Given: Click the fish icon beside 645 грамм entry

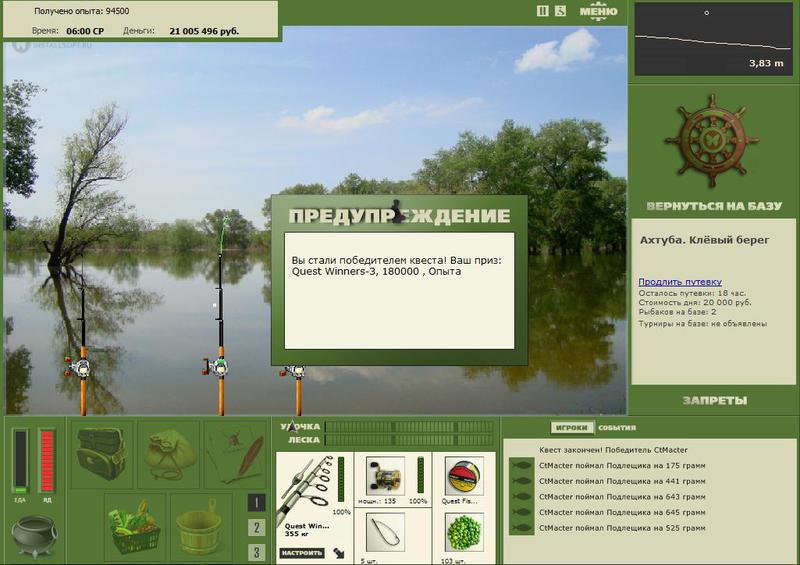Looking at the screenshot, I should pyautogui.click(x=521, y=512).
